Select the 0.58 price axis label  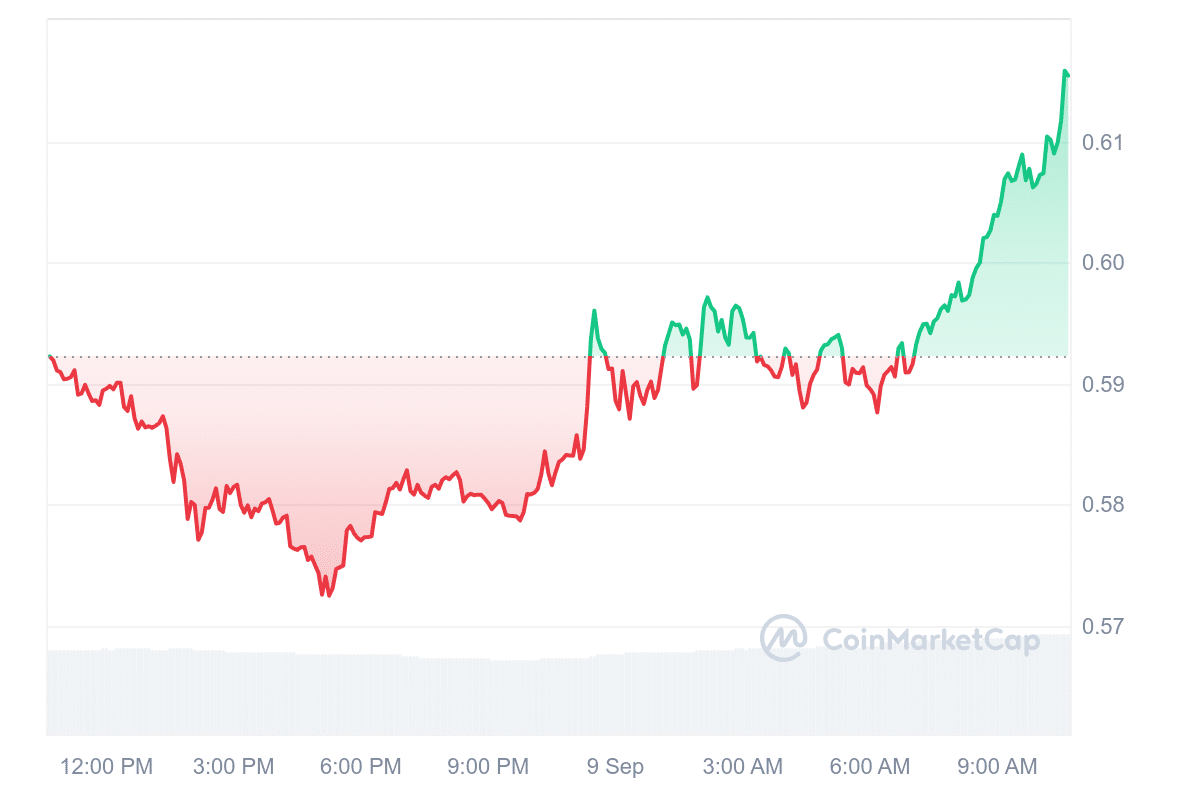(x=1103, y=505)
